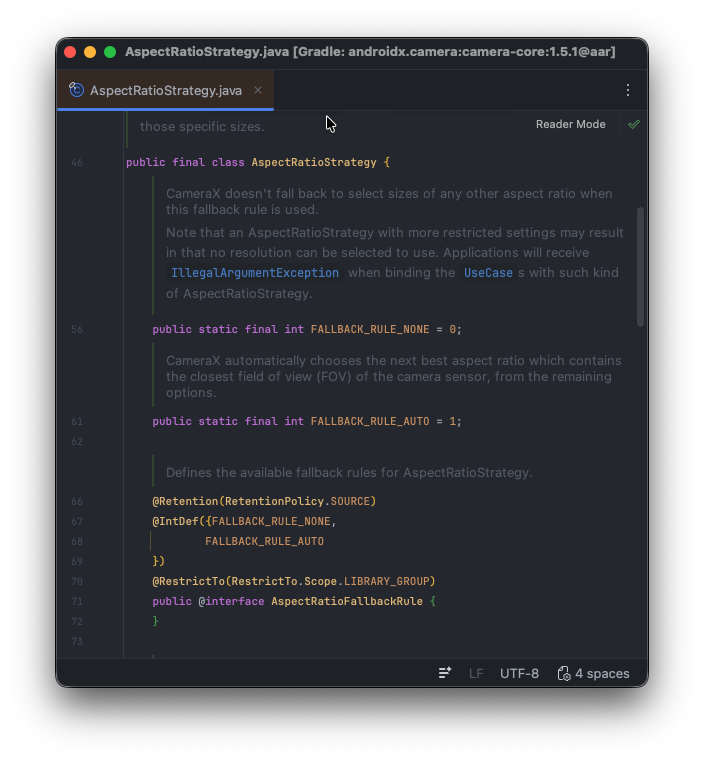Follow the UseCase documentation link
The height and width of the screenshot is (761, 704).
488,273
